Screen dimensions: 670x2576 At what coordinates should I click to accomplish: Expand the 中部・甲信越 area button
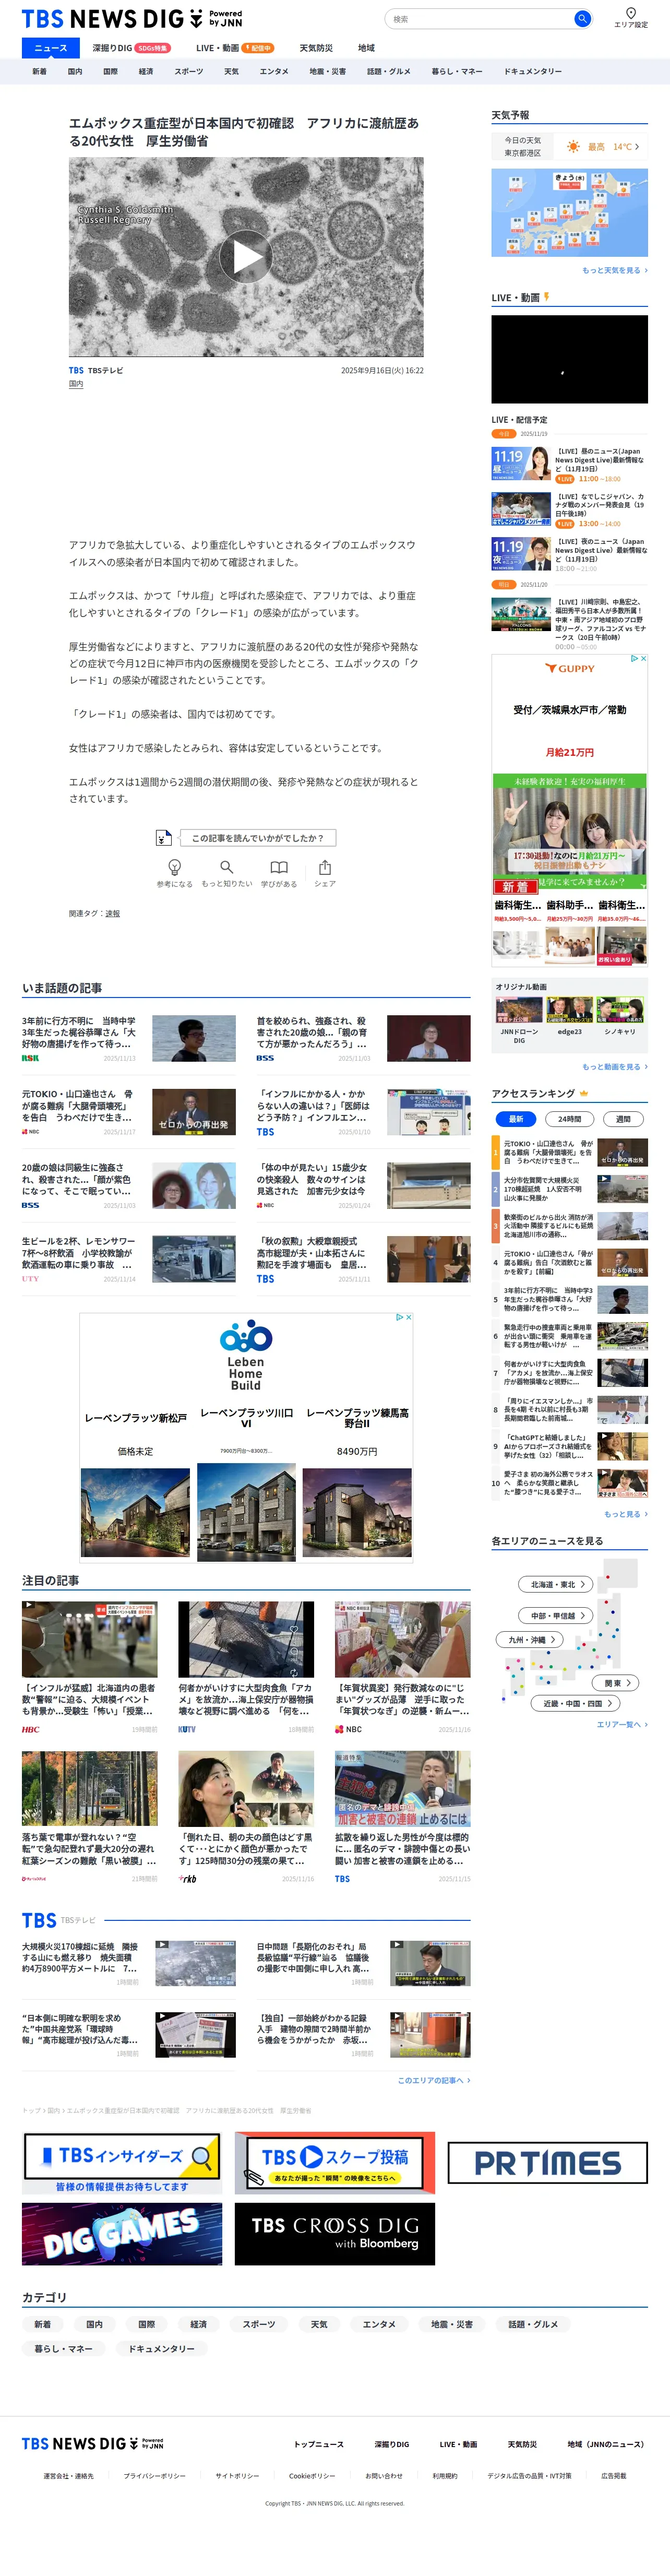tap(557, 1615)
